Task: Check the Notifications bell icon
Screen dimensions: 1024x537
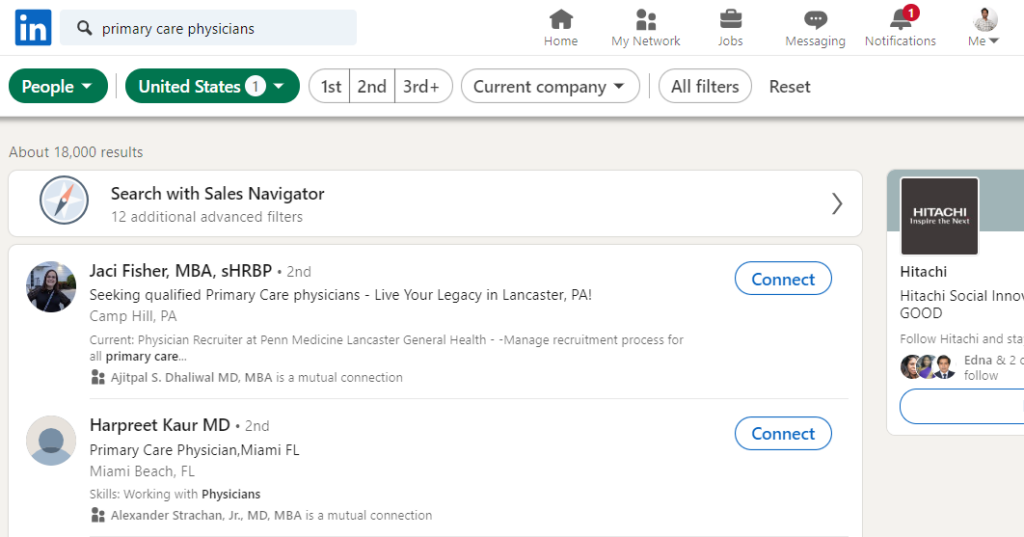Action: pyautogui.click(x=900, y=20)
